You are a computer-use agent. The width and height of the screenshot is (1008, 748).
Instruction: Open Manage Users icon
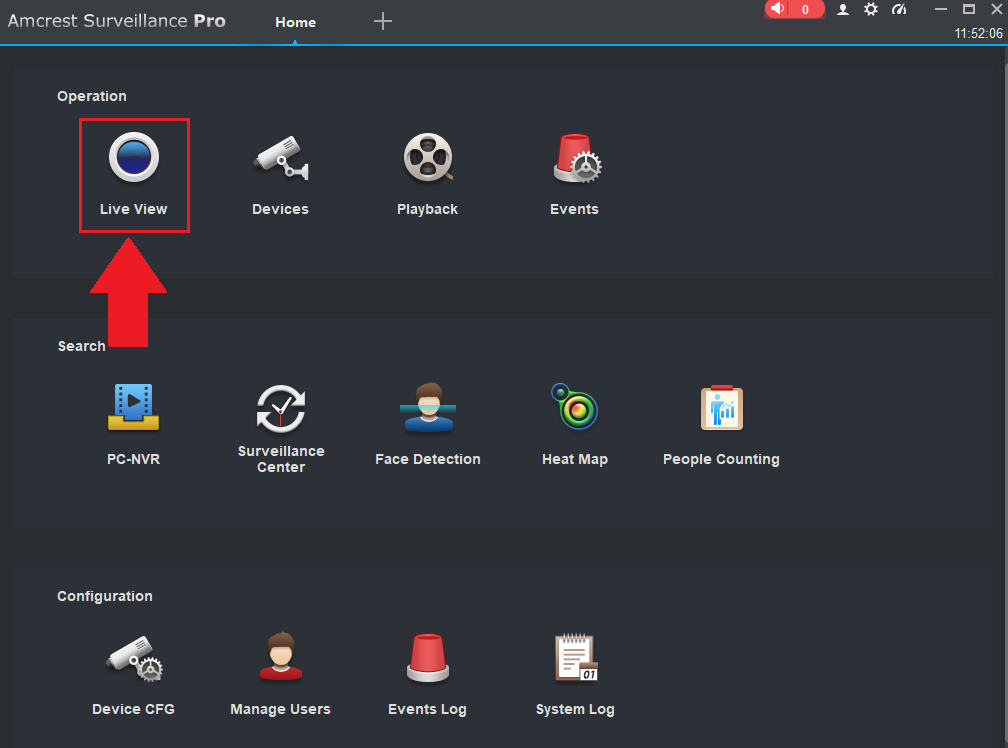click(280, 658)
